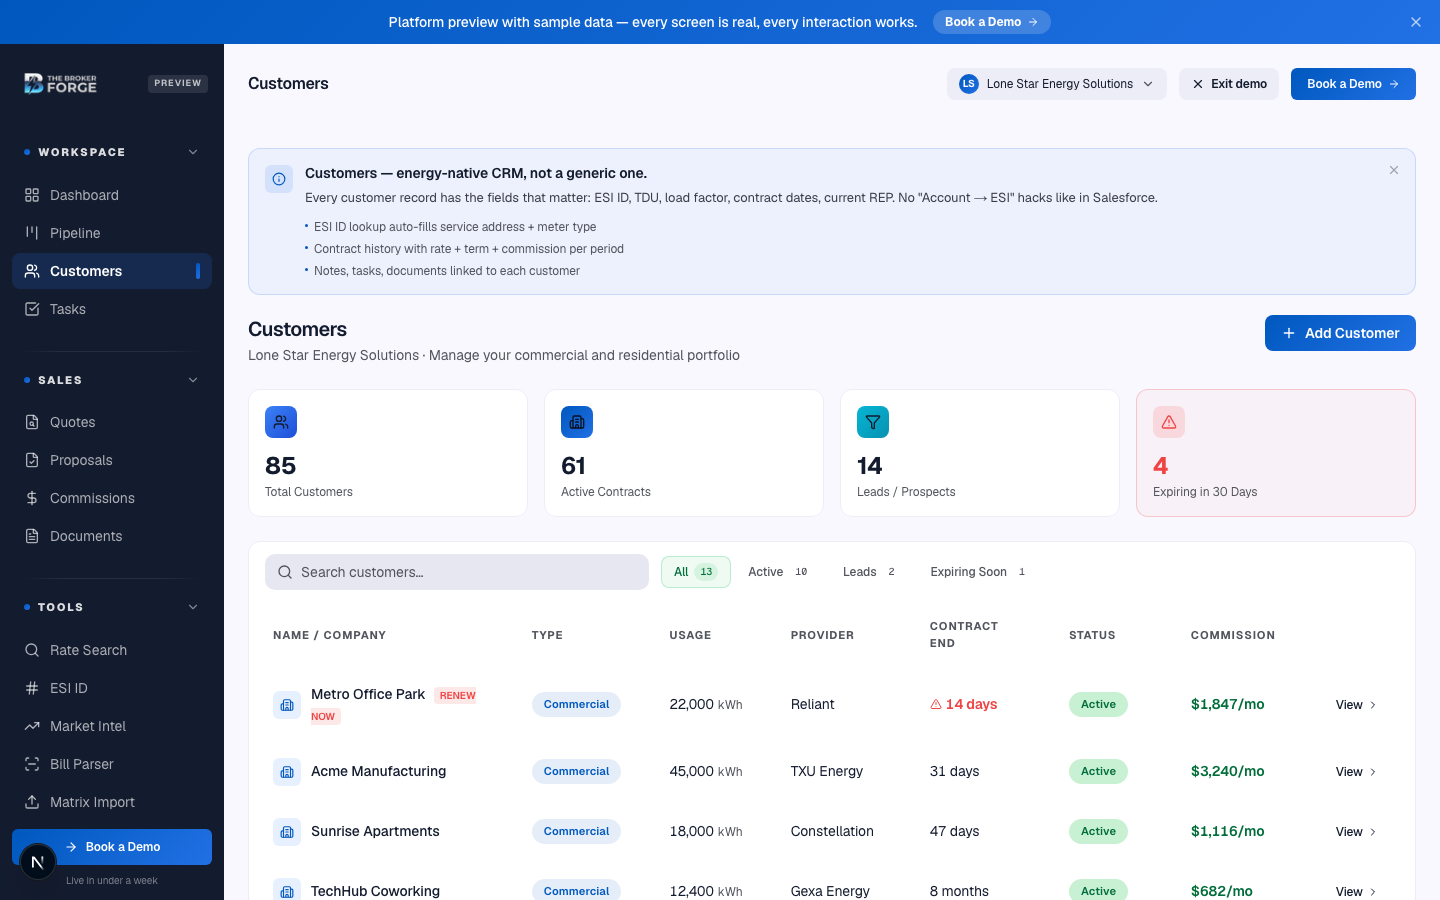Click the Commission column header
Viewport: 1440px width, 900px height.
[x=1233, y=635]
